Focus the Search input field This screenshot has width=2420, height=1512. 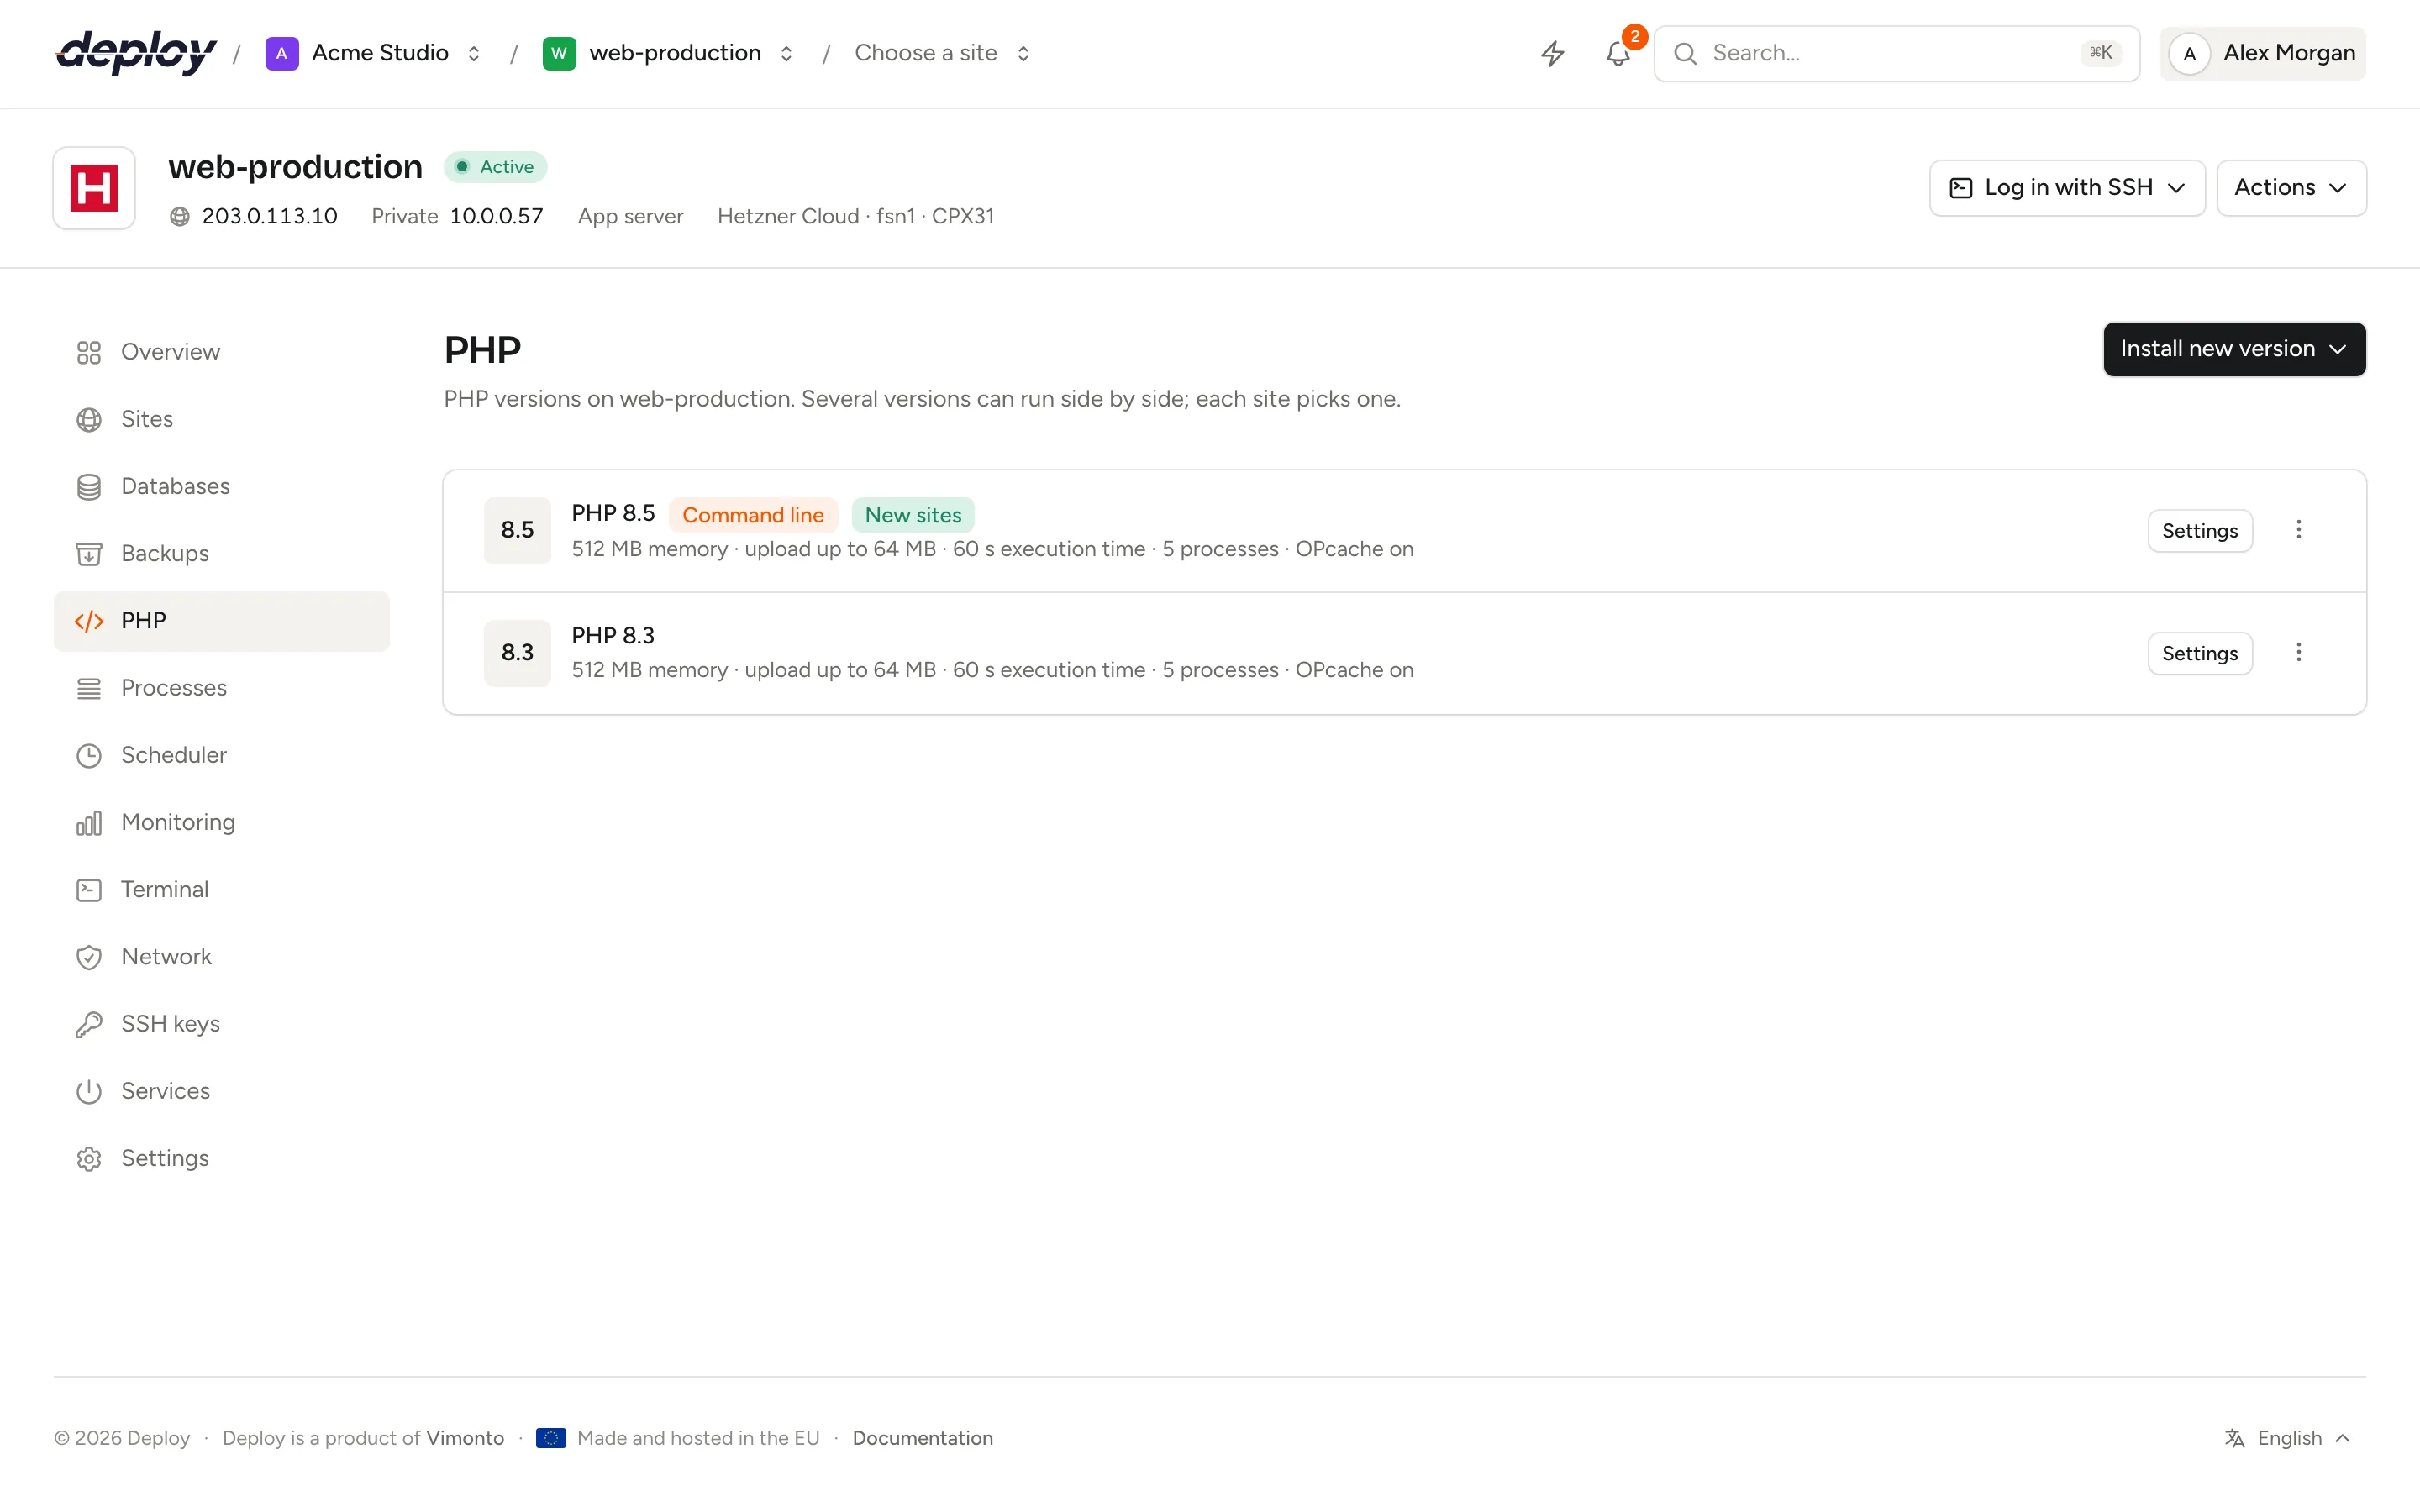pyautogui.click(x=1896, y=53)
